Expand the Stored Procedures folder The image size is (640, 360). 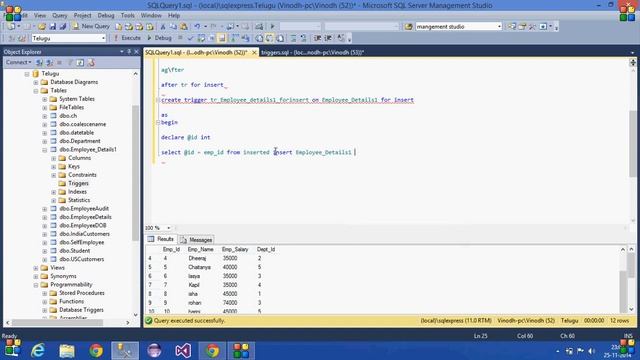coord(45,293)
